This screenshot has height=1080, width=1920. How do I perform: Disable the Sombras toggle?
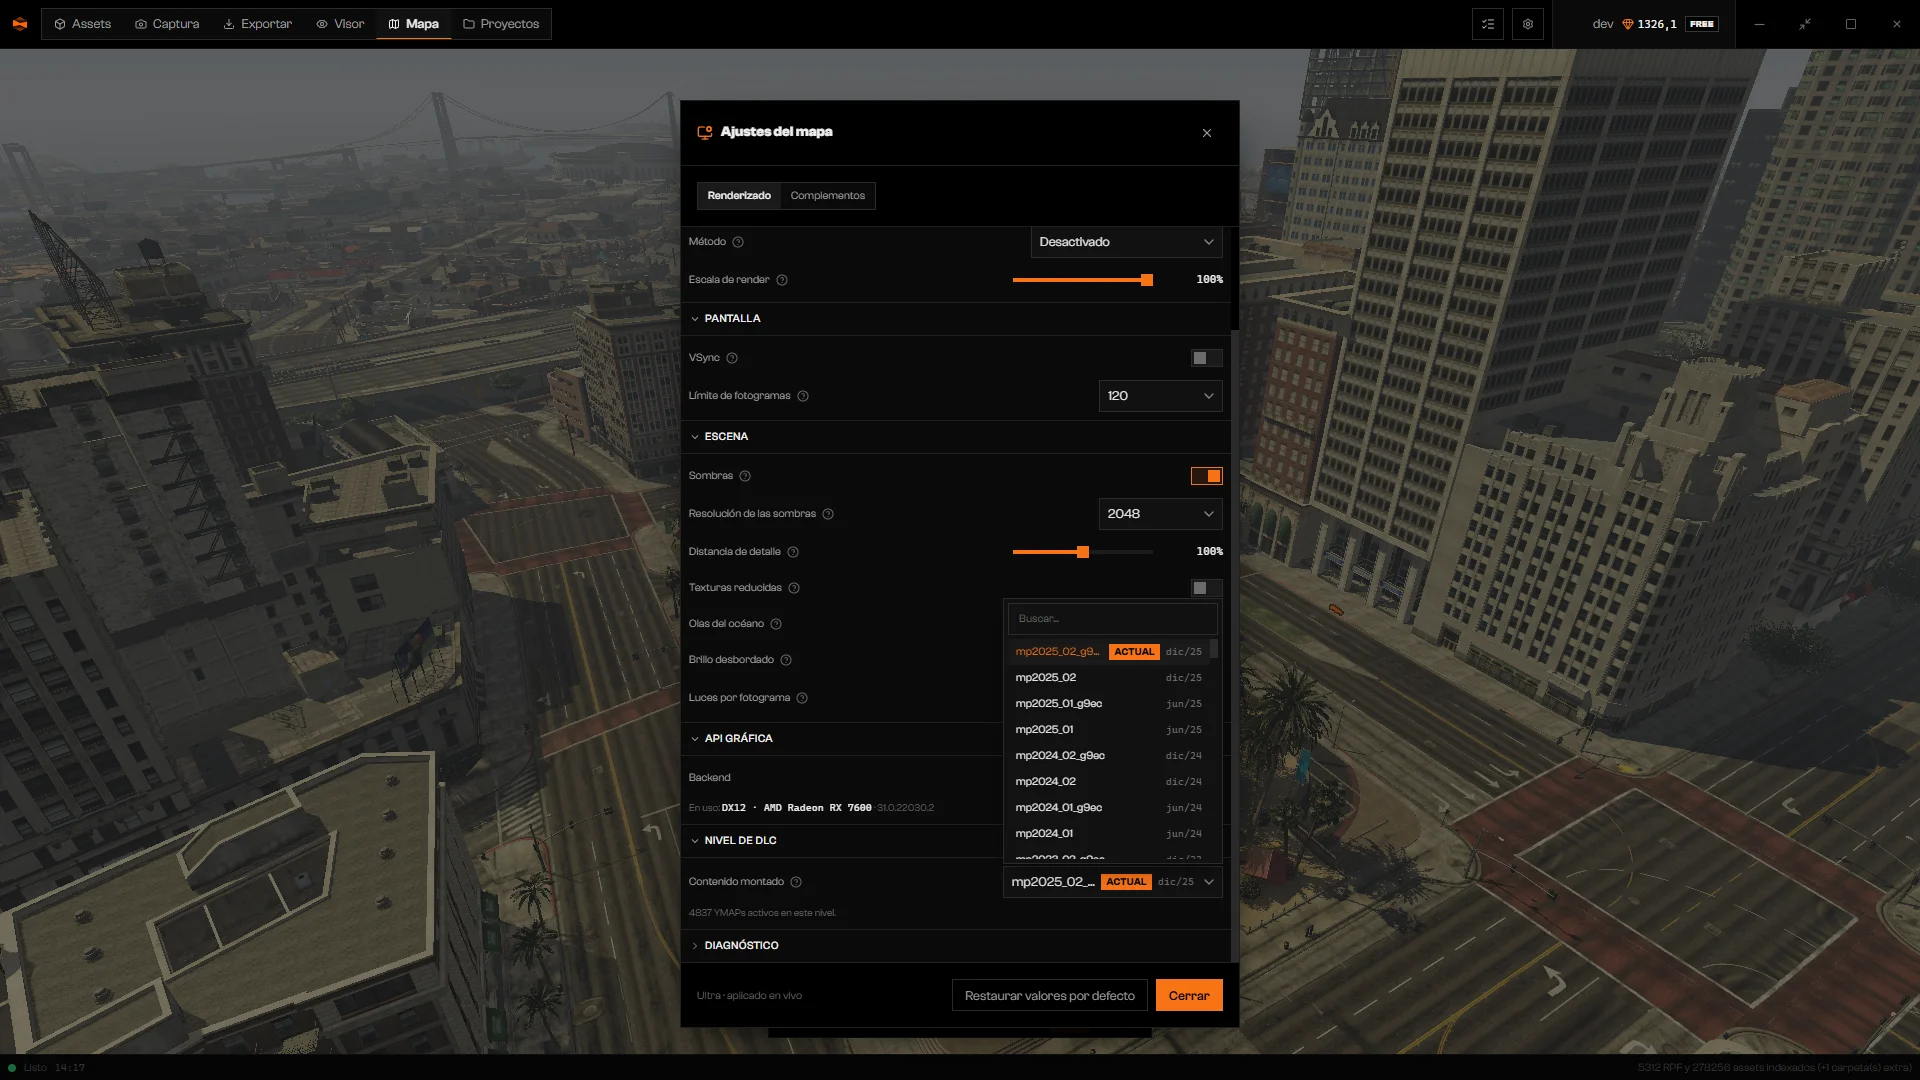tap(1206, 476)
